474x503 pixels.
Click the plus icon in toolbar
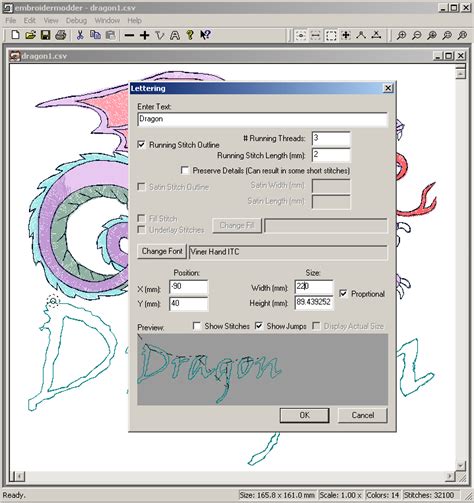click(145, 35)
